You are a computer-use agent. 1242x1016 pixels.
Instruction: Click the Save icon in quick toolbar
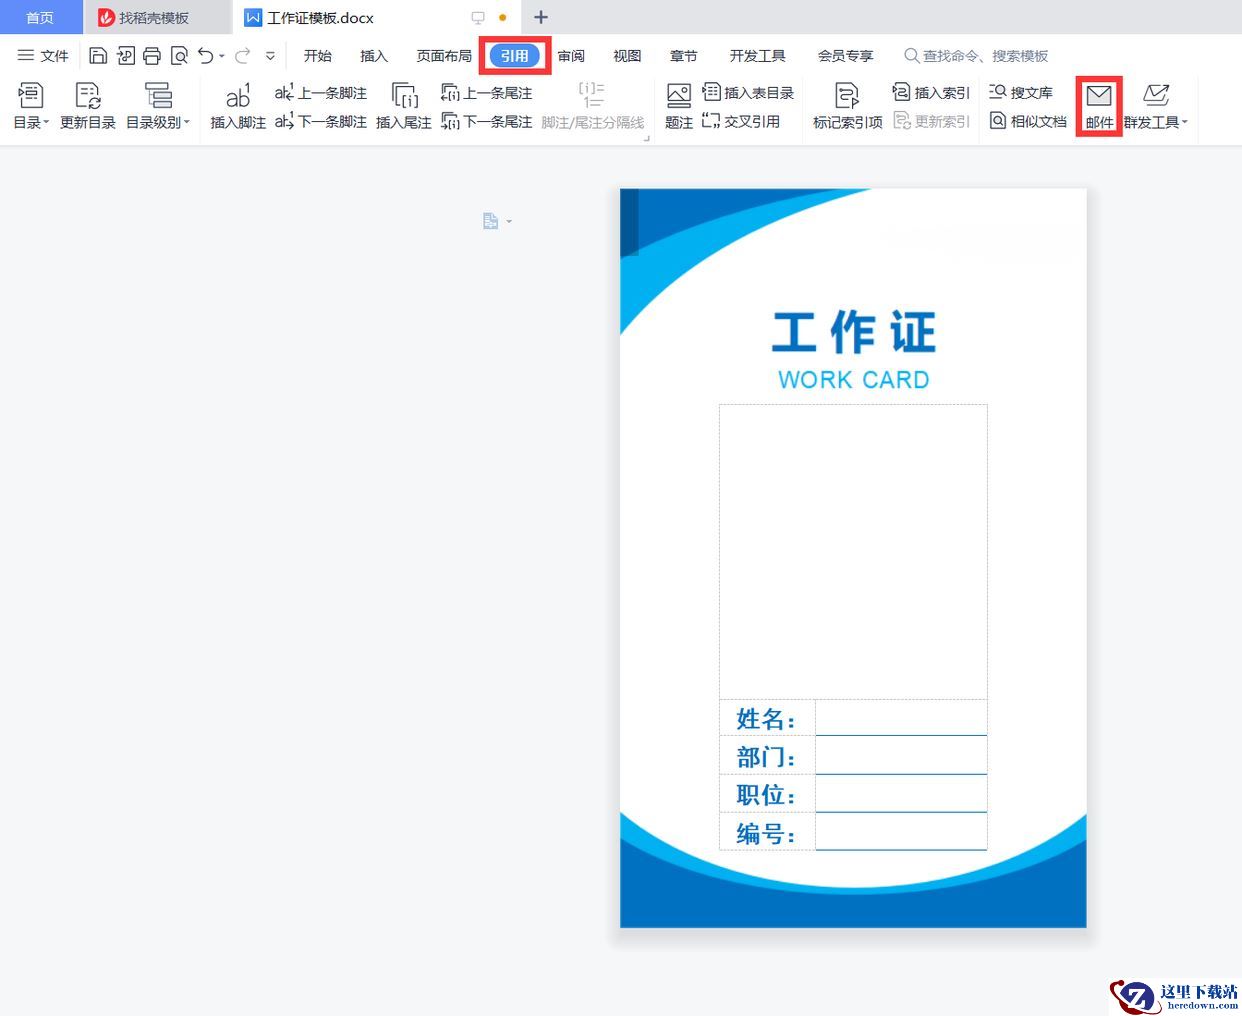pos(98,56)
